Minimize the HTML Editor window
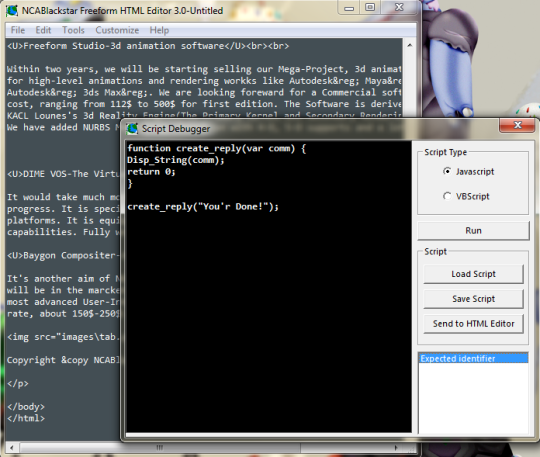 [x=349, y=8]
